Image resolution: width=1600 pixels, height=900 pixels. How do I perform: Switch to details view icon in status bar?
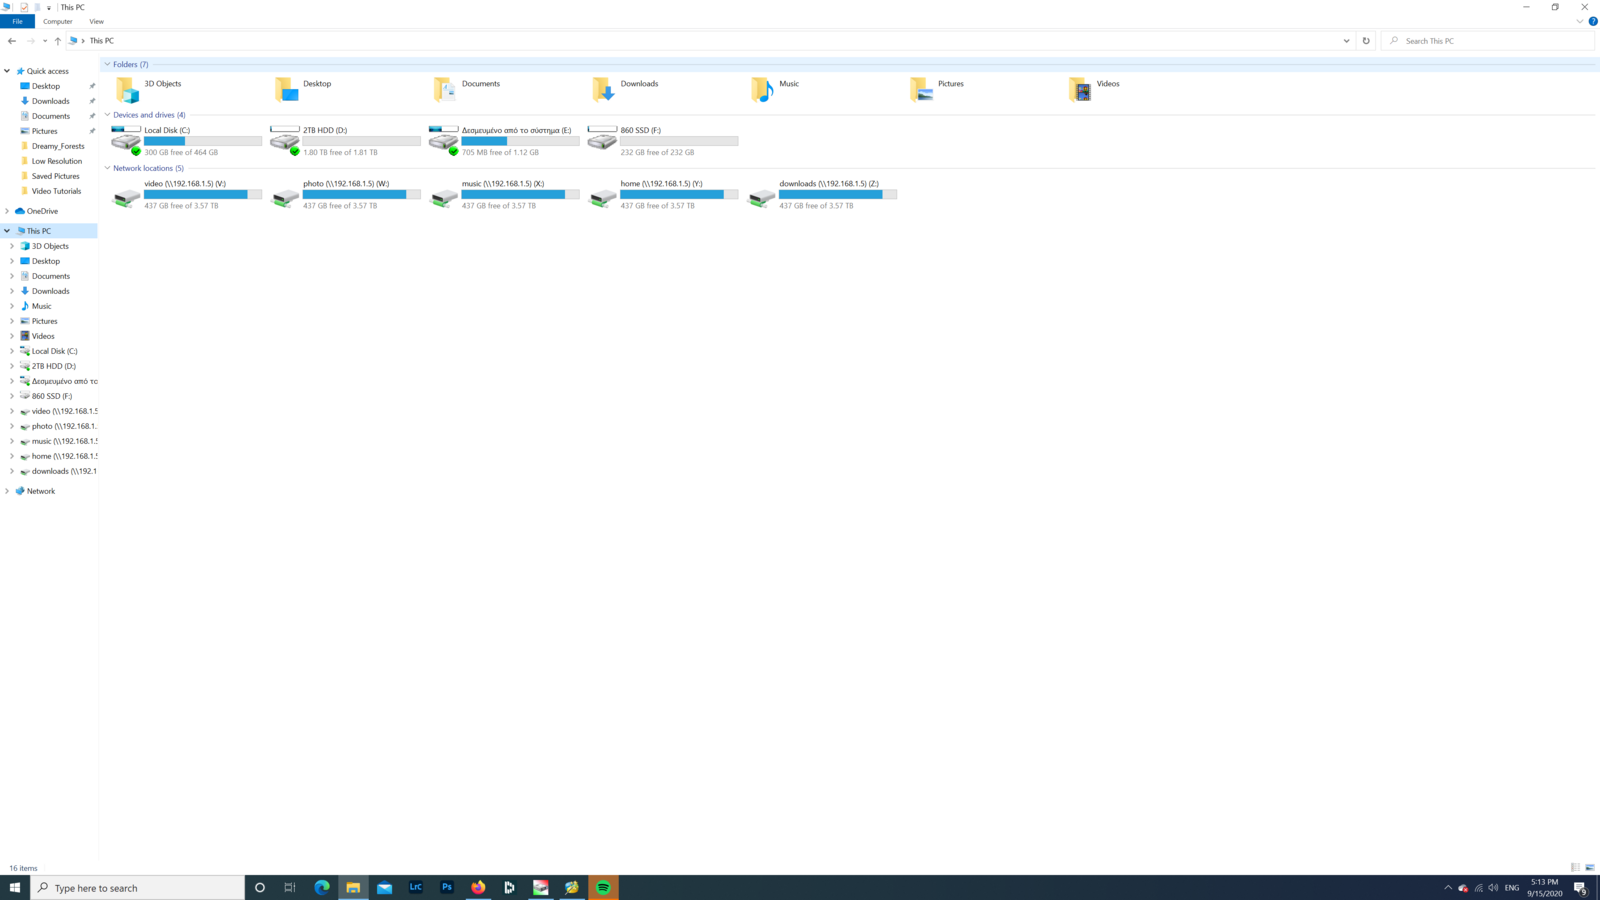(x=1575, y=868)
